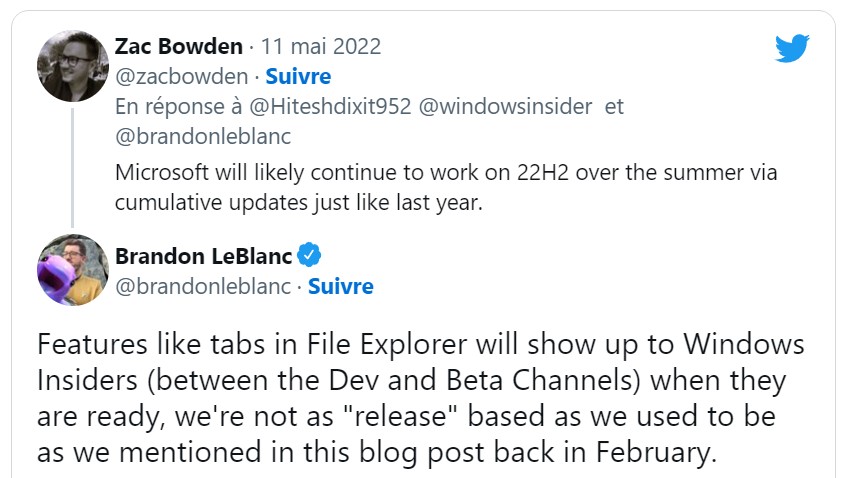
Task: Follow Zac Bowden via Suivre link
Action: tap(298, 76)
